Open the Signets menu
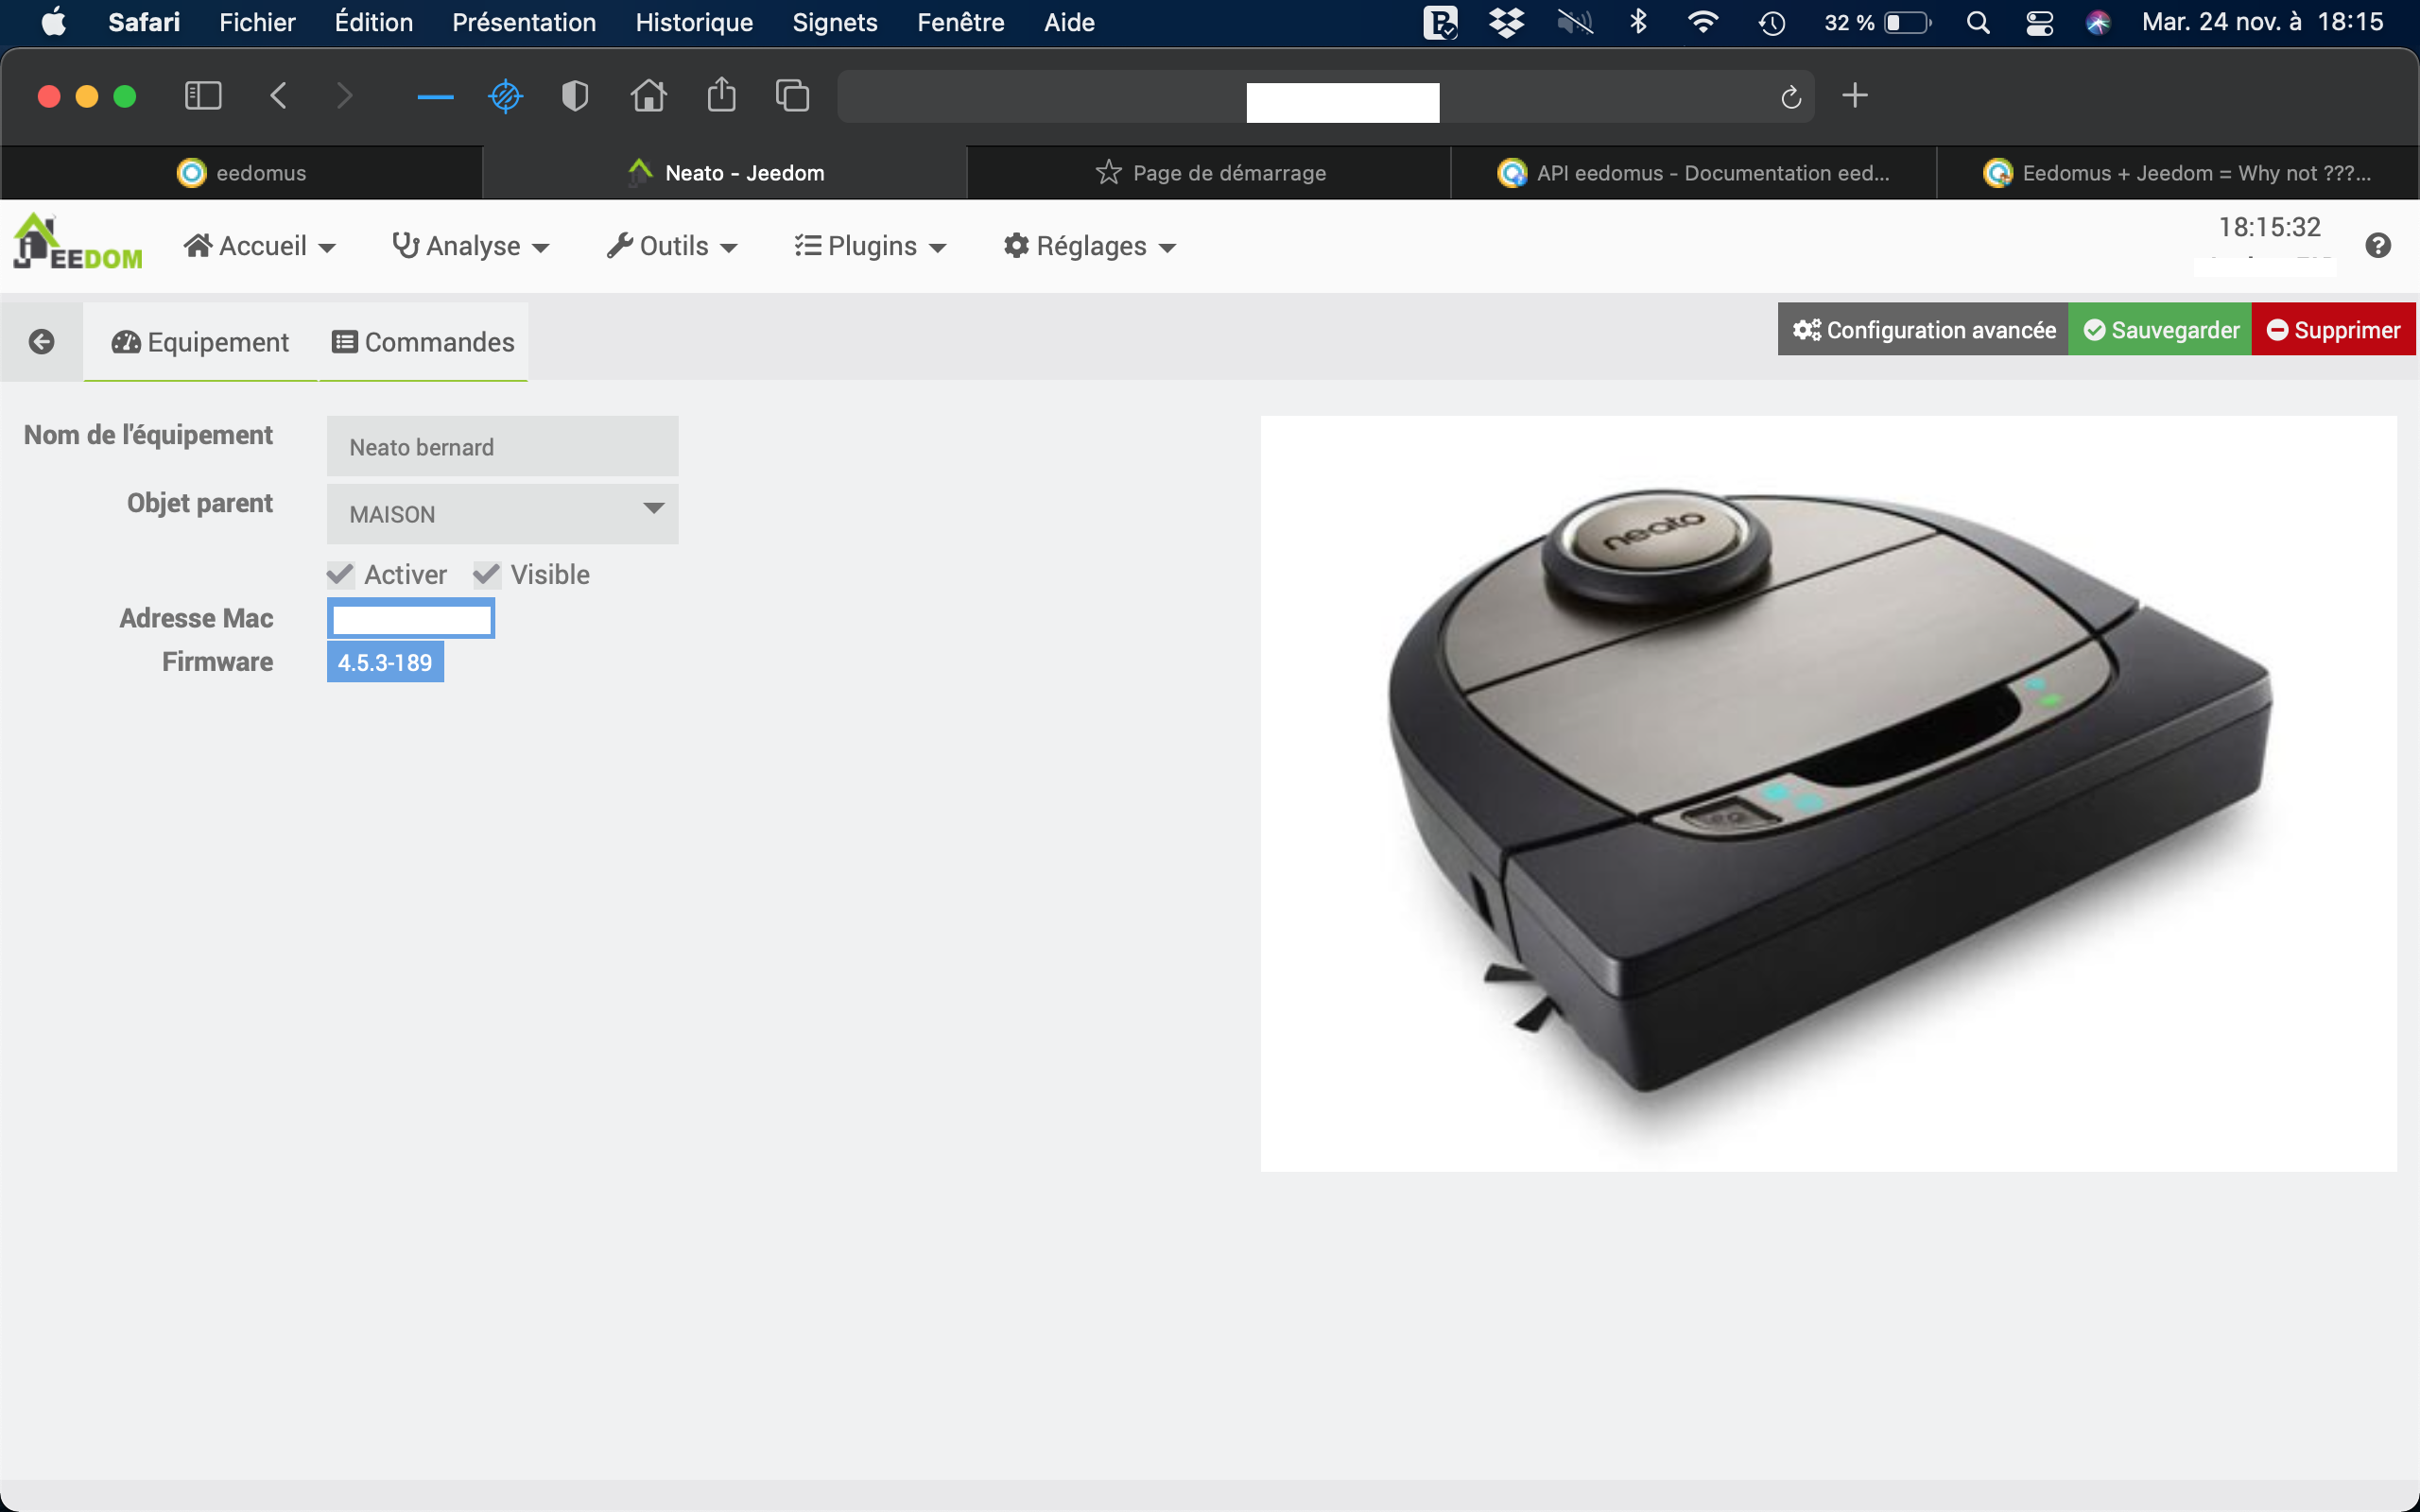This screenshot has width=2420, height=1512. pyautogui.click(x=835, y=22)
